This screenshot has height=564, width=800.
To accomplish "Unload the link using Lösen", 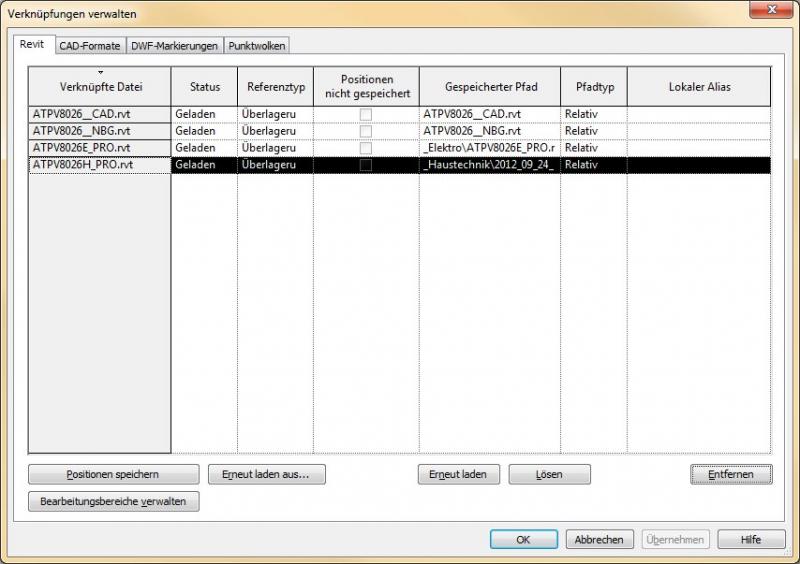I will [x=549, y=474].
